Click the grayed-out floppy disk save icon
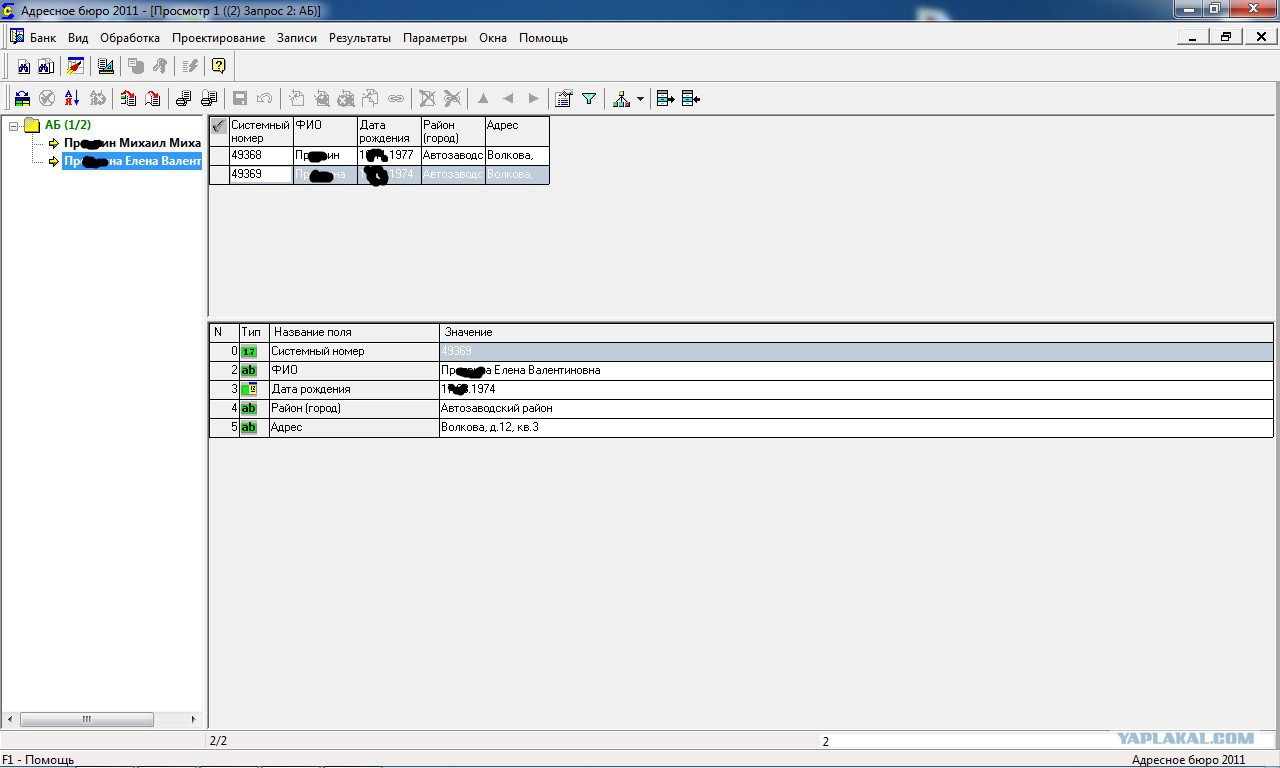This screenshot has width=1280, height=768. point(240,98)
